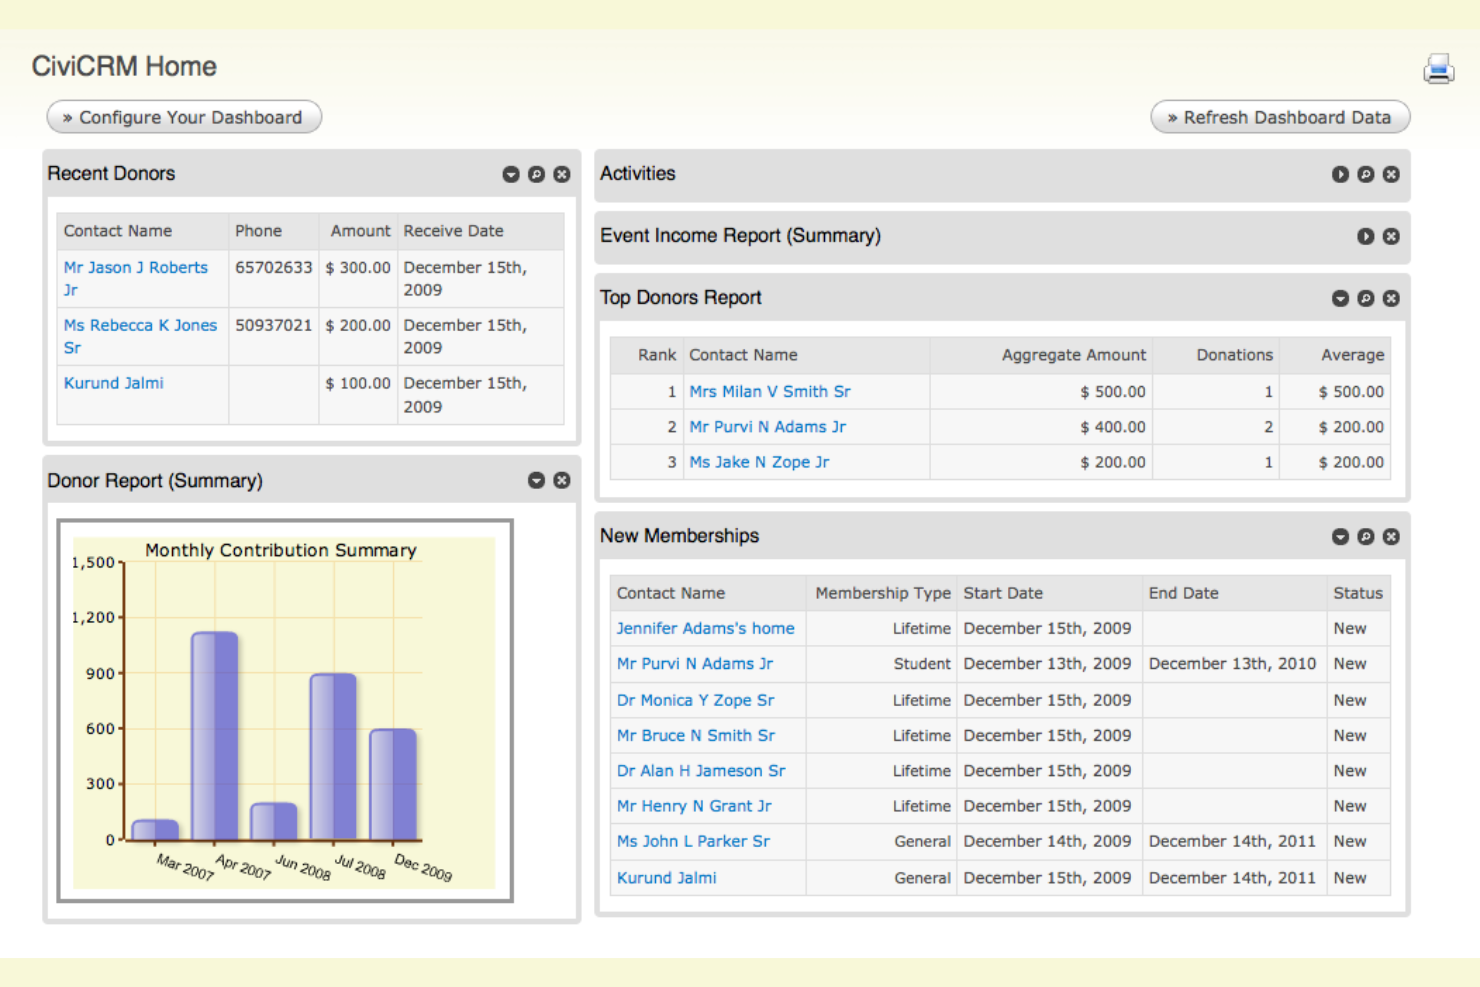This screenshot has width=1480, height=987.
Task: Expand the Activities dashlet
Action: 1340,174
